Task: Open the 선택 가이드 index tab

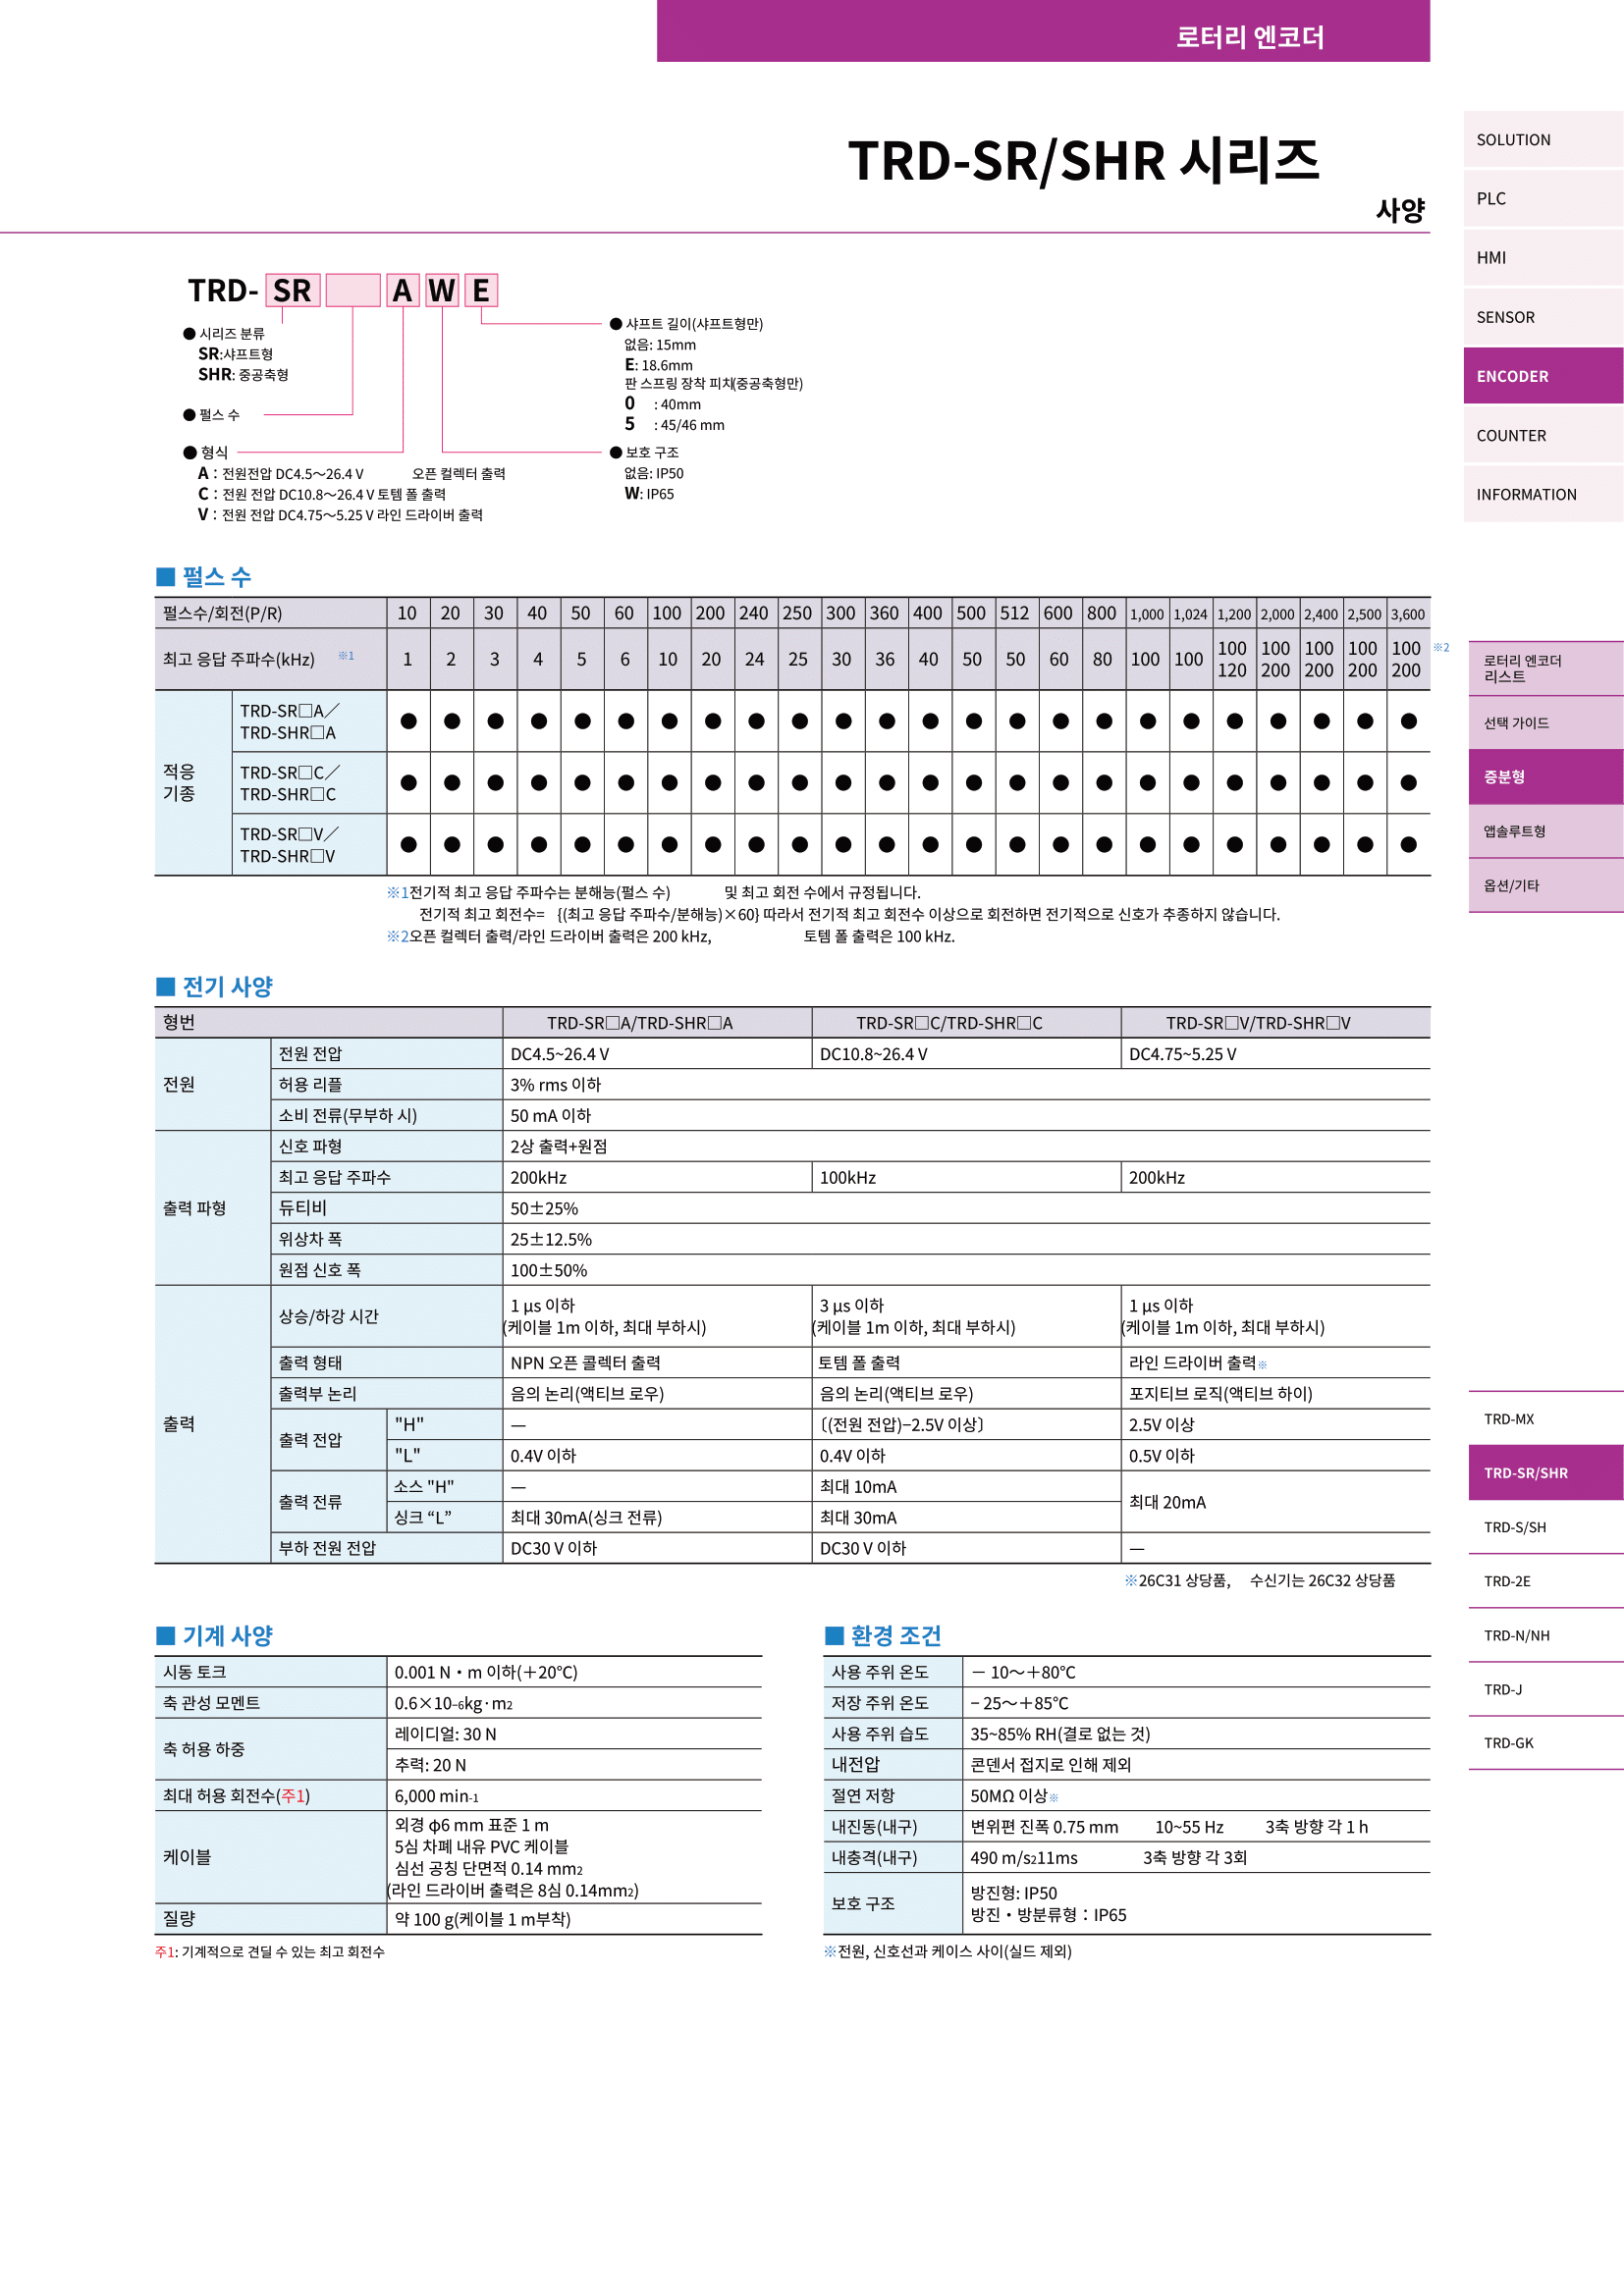Action: tap(1545, 722)
